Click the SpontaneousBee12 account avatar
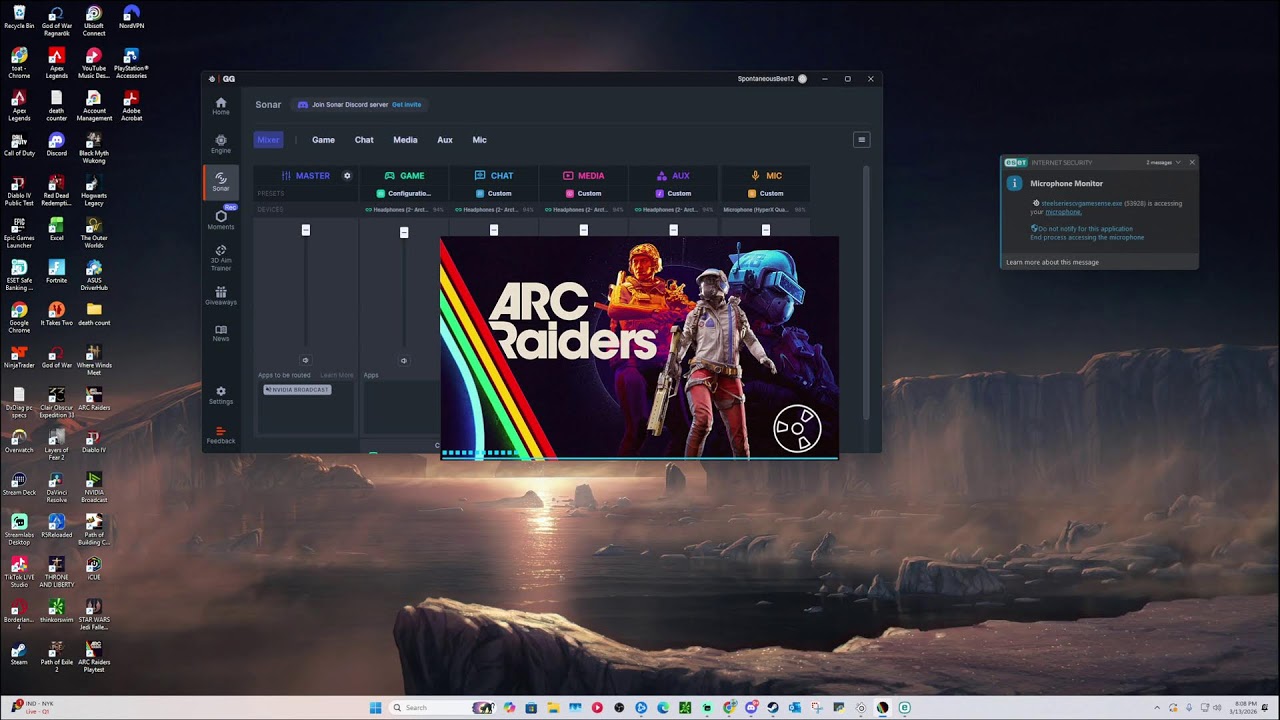 click(802, 79)
